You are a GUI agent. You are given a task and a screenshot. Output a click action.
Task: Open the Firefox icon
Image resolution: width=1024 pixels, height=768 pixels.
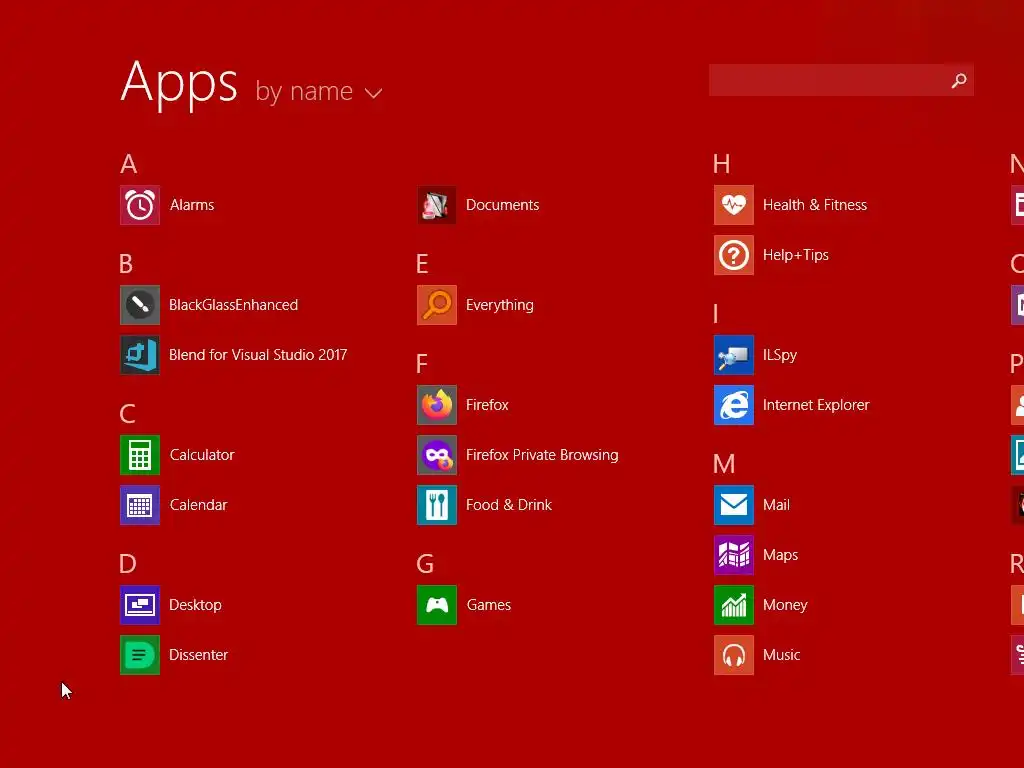[x=437, y=405]
